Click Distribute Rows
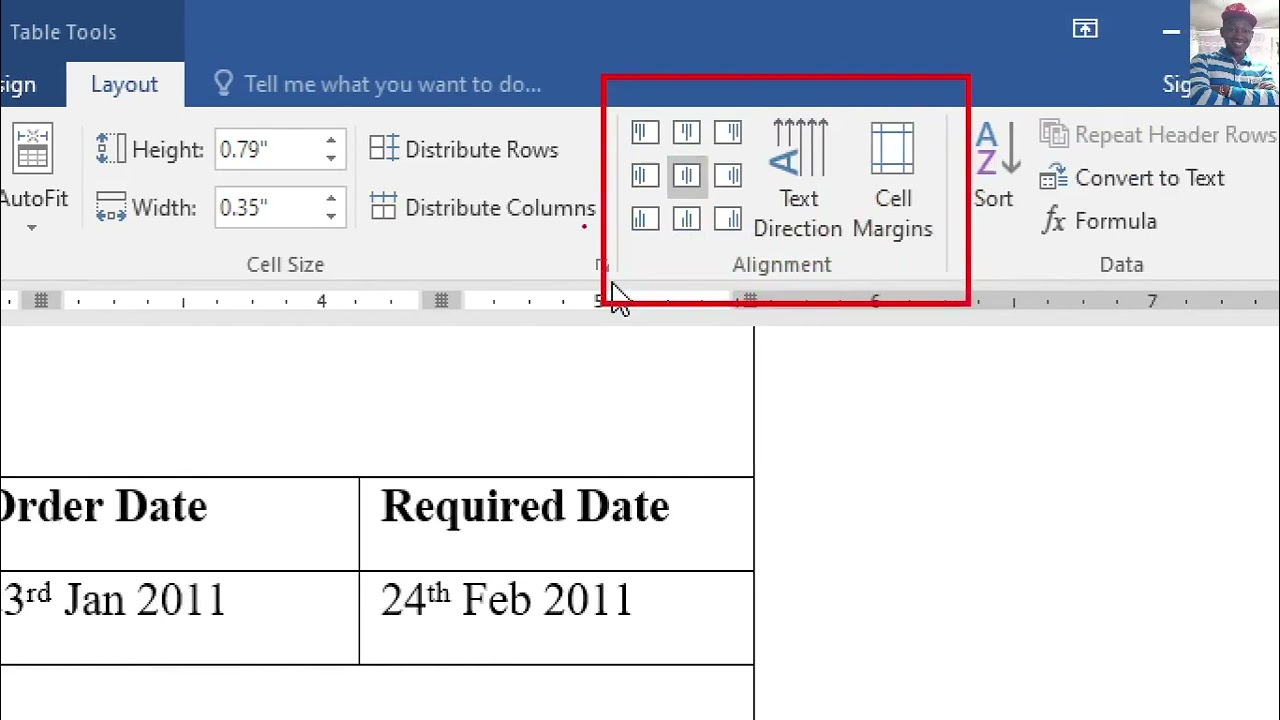The height and width of the screenshot is (720, 1280). coord(463,150)
